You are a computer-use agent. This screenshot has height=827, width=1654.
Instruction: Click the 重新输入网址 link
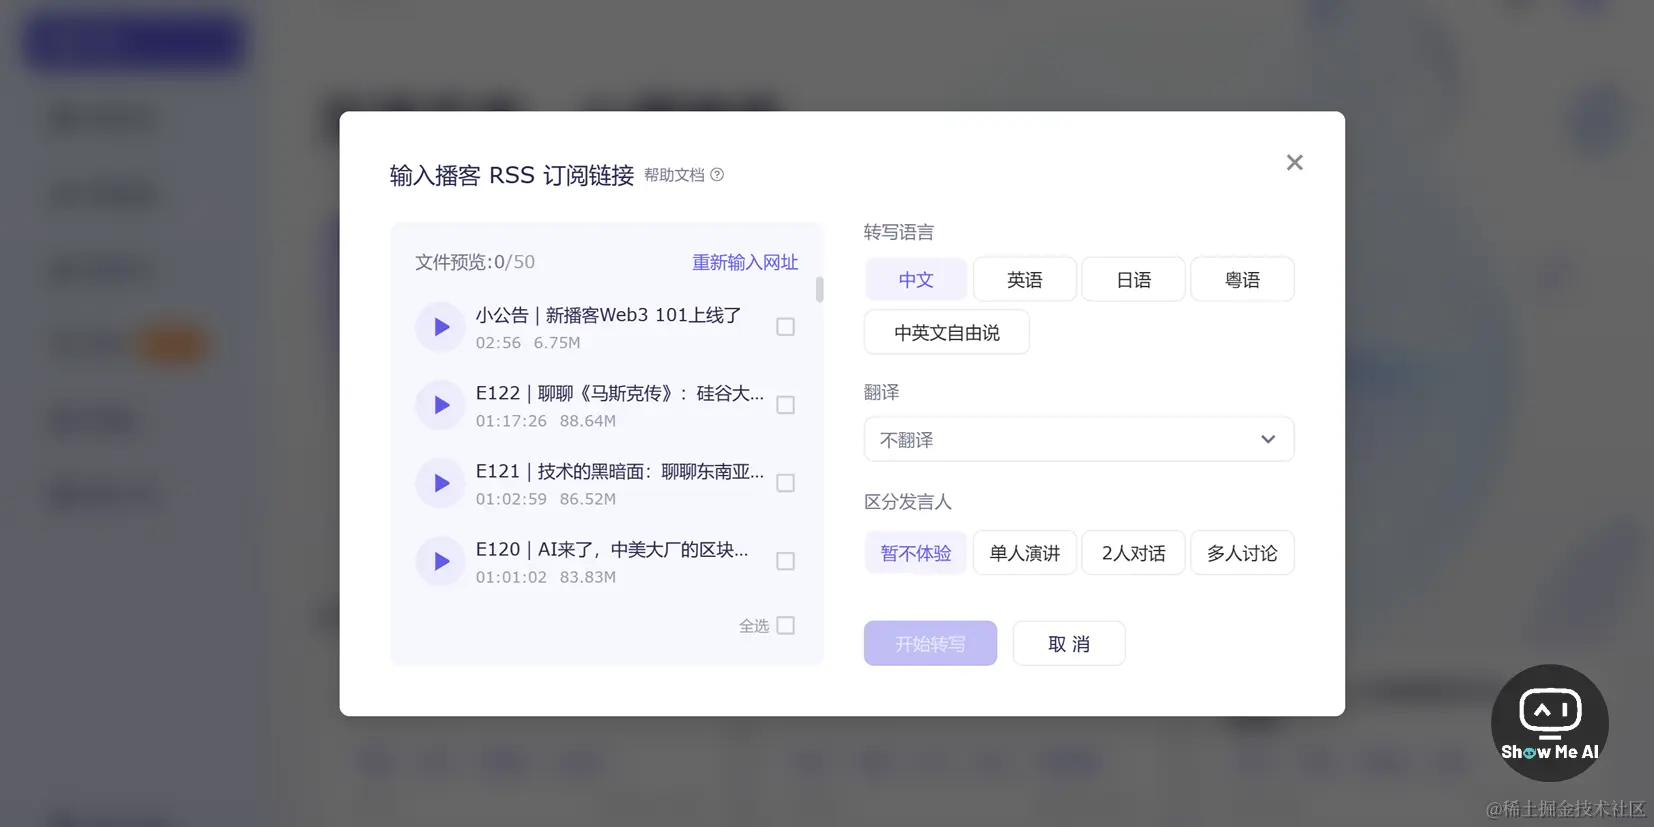[745, 262]
